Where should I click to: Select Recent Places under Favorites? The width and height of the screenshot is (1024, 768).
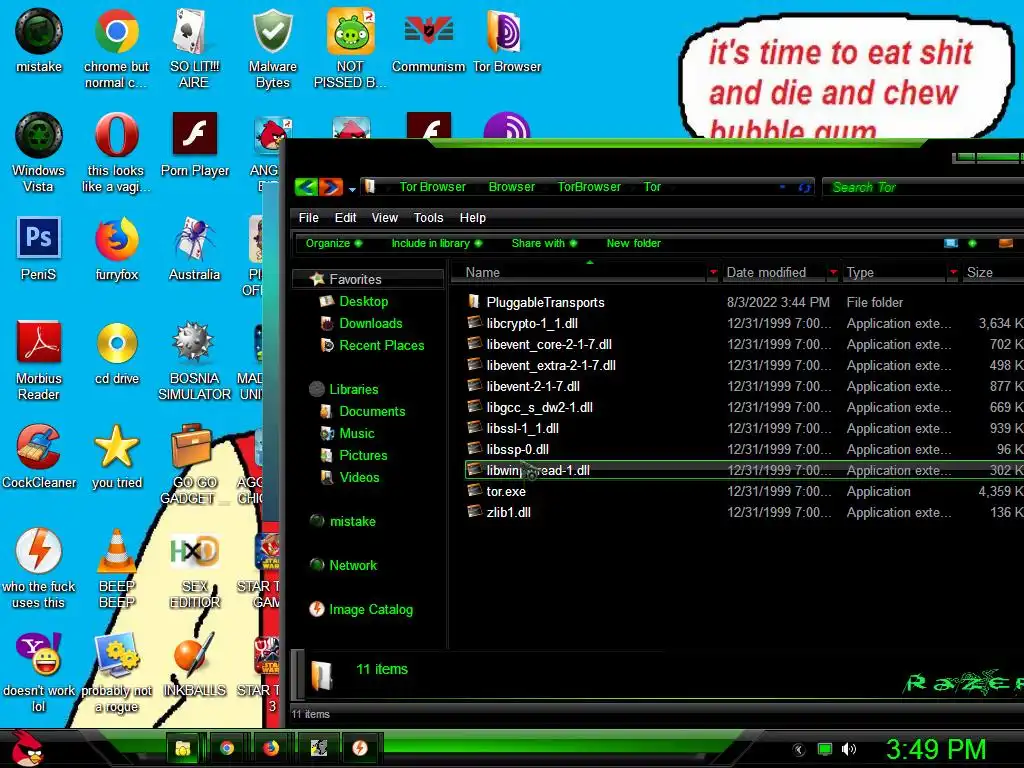[381, 345]
